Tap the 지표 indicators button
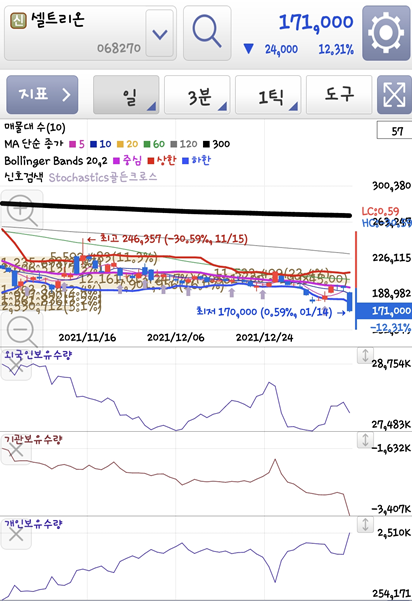412x601 pixels. [x=42, y=95]
